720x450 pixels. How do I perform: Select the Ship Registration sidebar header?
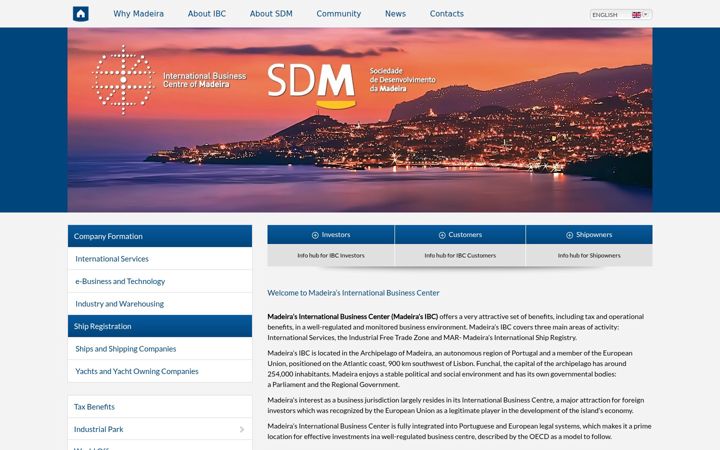tap(160, 326)
